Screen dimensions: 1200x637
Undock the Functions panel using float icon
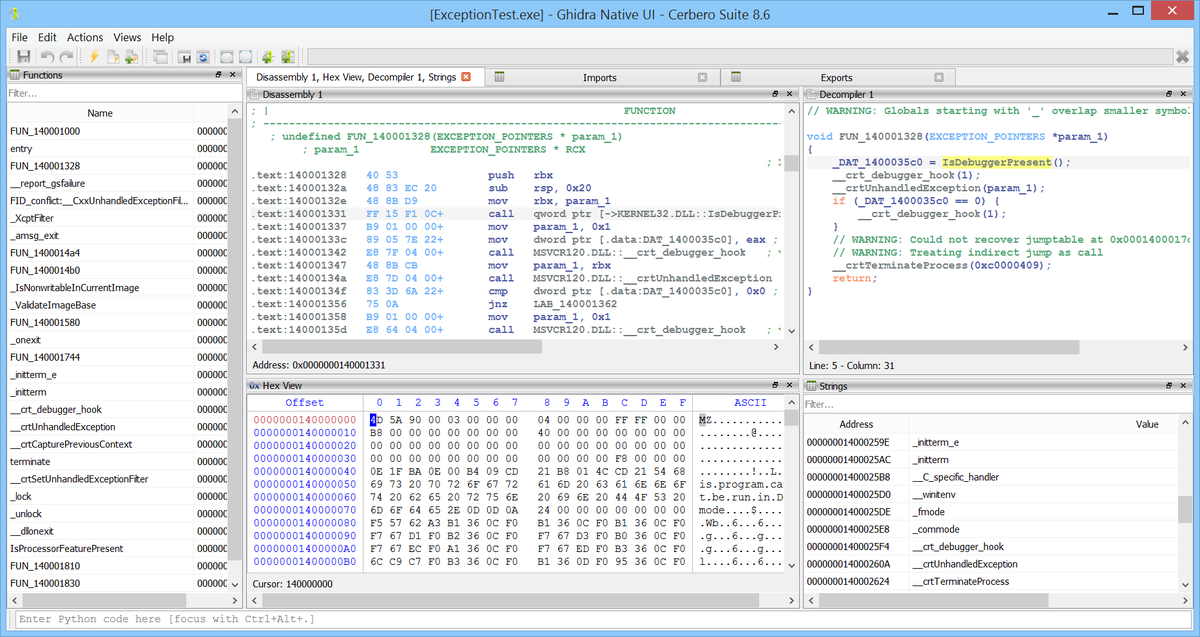click(218, 75)
